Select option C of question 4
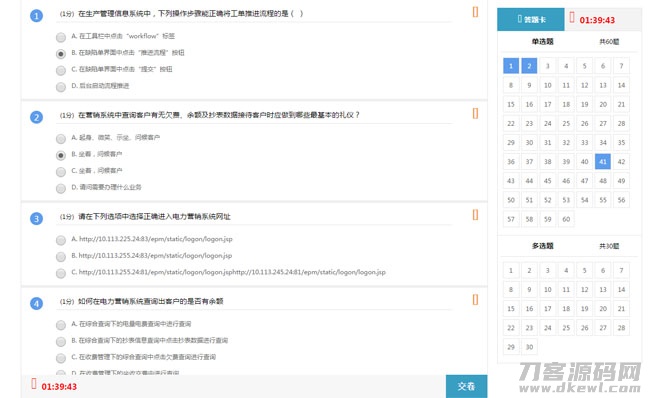The height and width of the screenshot is (398, 650). pos(61,358)
